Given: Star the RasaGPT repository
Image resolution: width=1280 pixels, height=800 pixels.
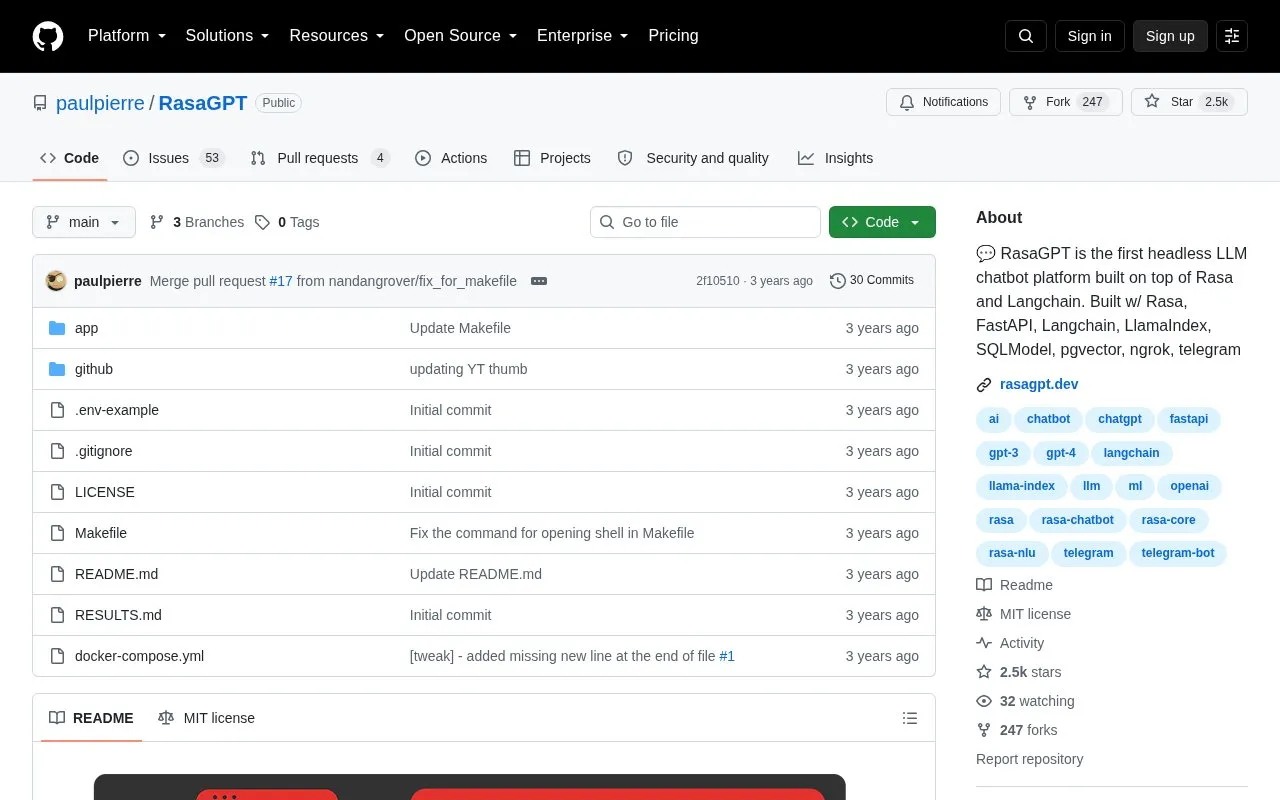Looking at the screenshot, I should click(x=1189, y=102).
